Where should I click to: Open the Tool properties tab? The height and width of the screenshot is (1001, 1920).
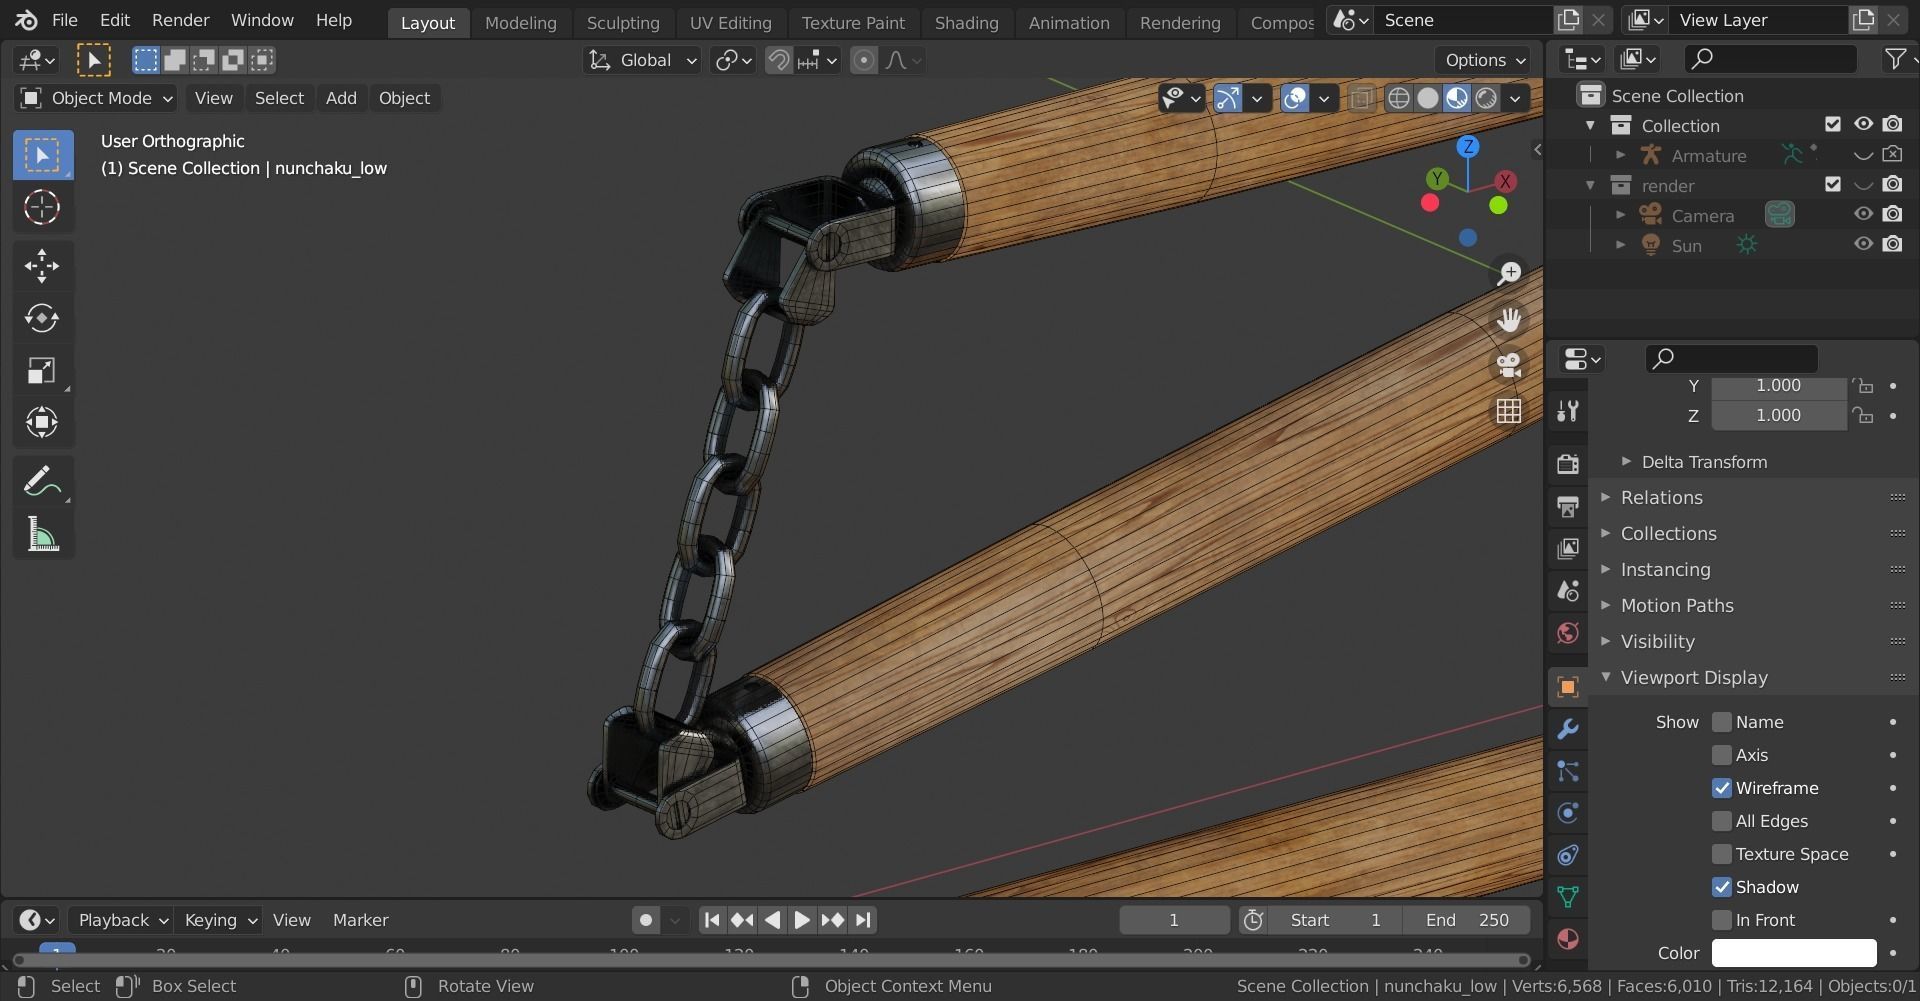[1568, 410]
